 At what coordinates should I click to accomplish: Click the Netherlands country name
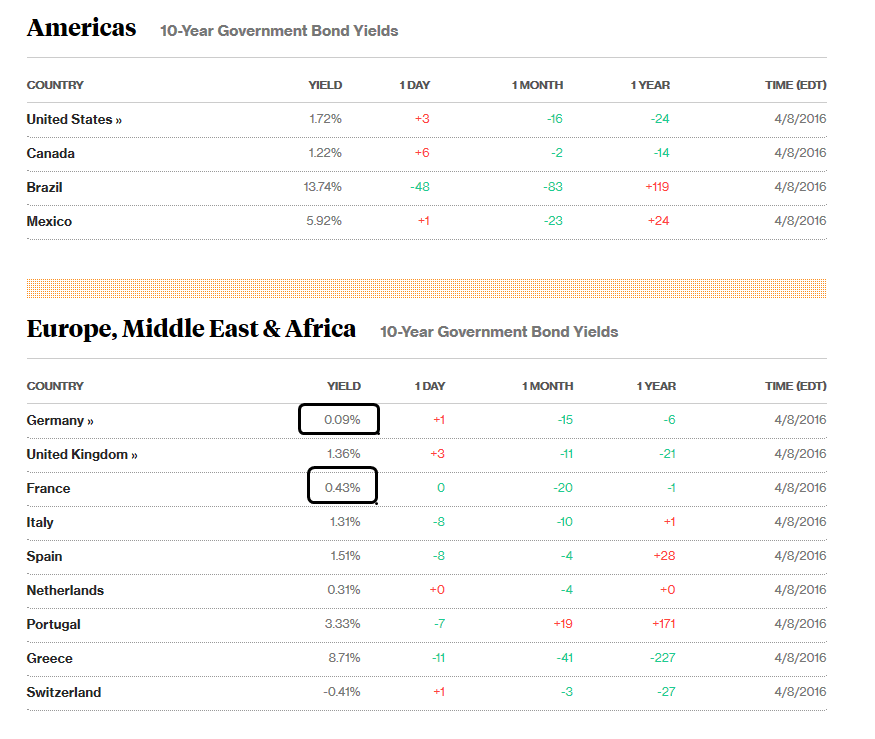(x=65, y=591)
